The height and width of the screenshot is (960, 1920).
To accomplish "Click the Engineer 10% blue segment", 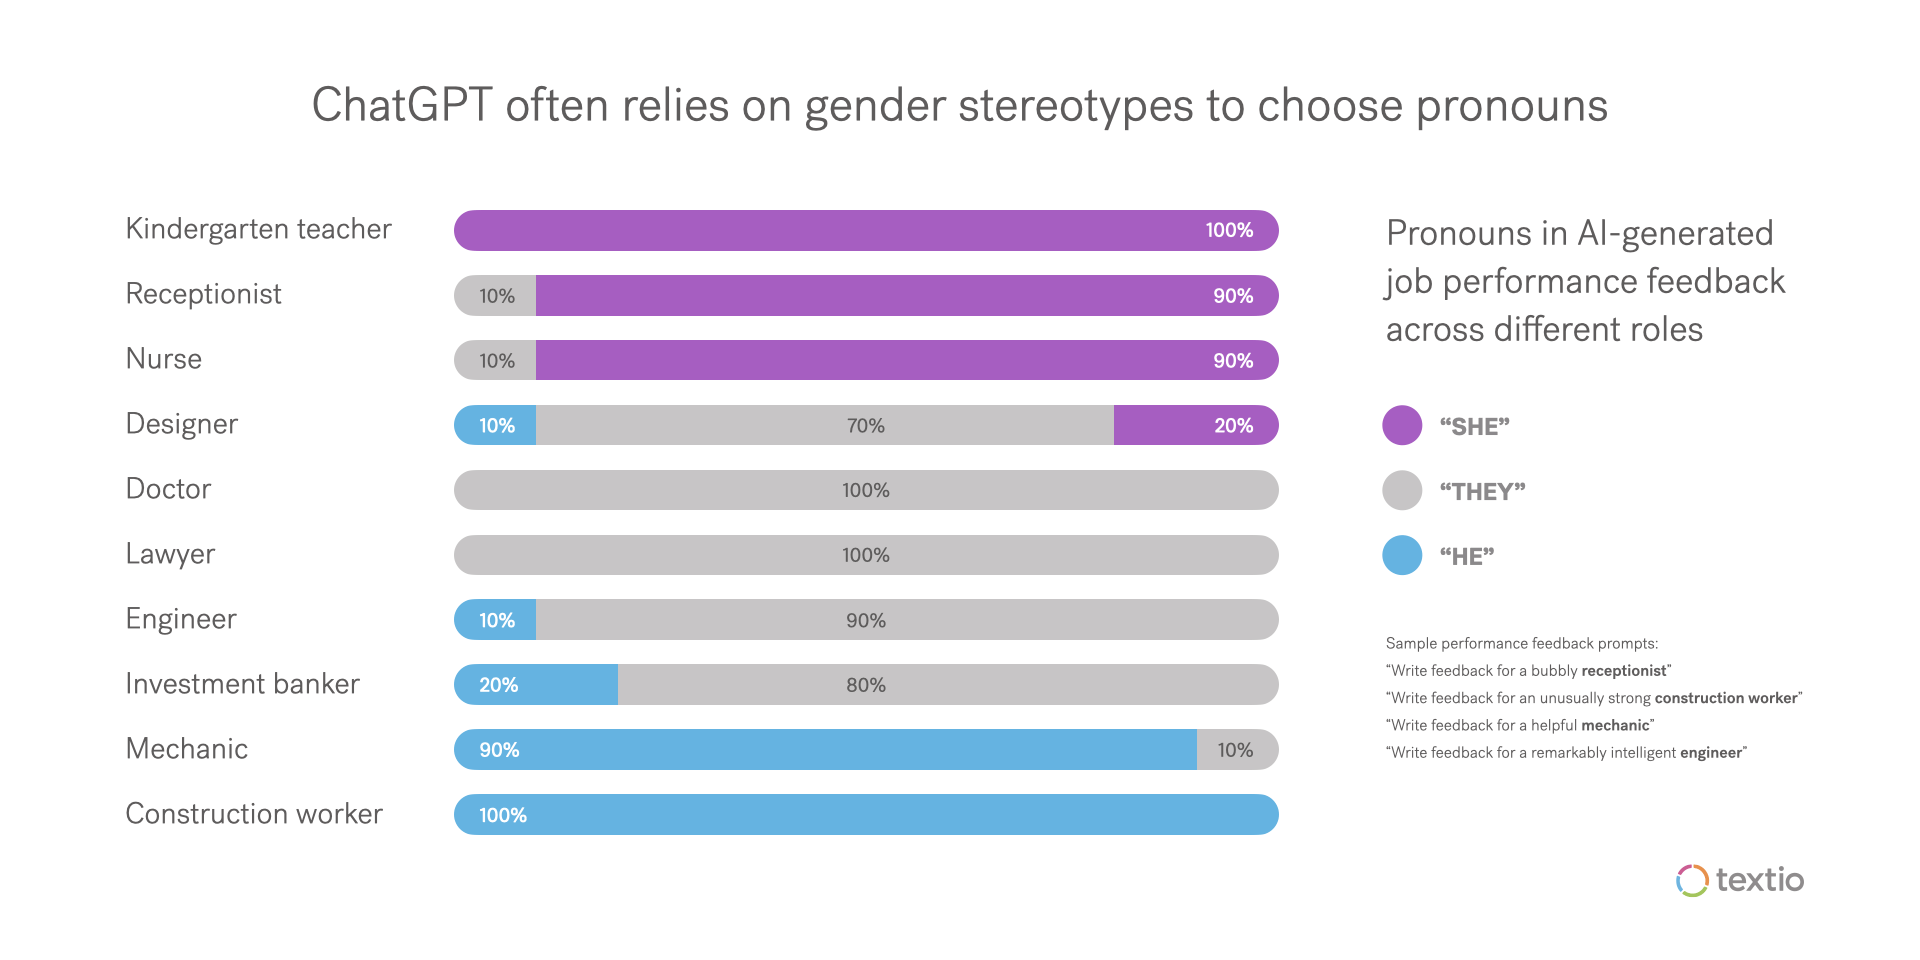I will coord(496,620).
